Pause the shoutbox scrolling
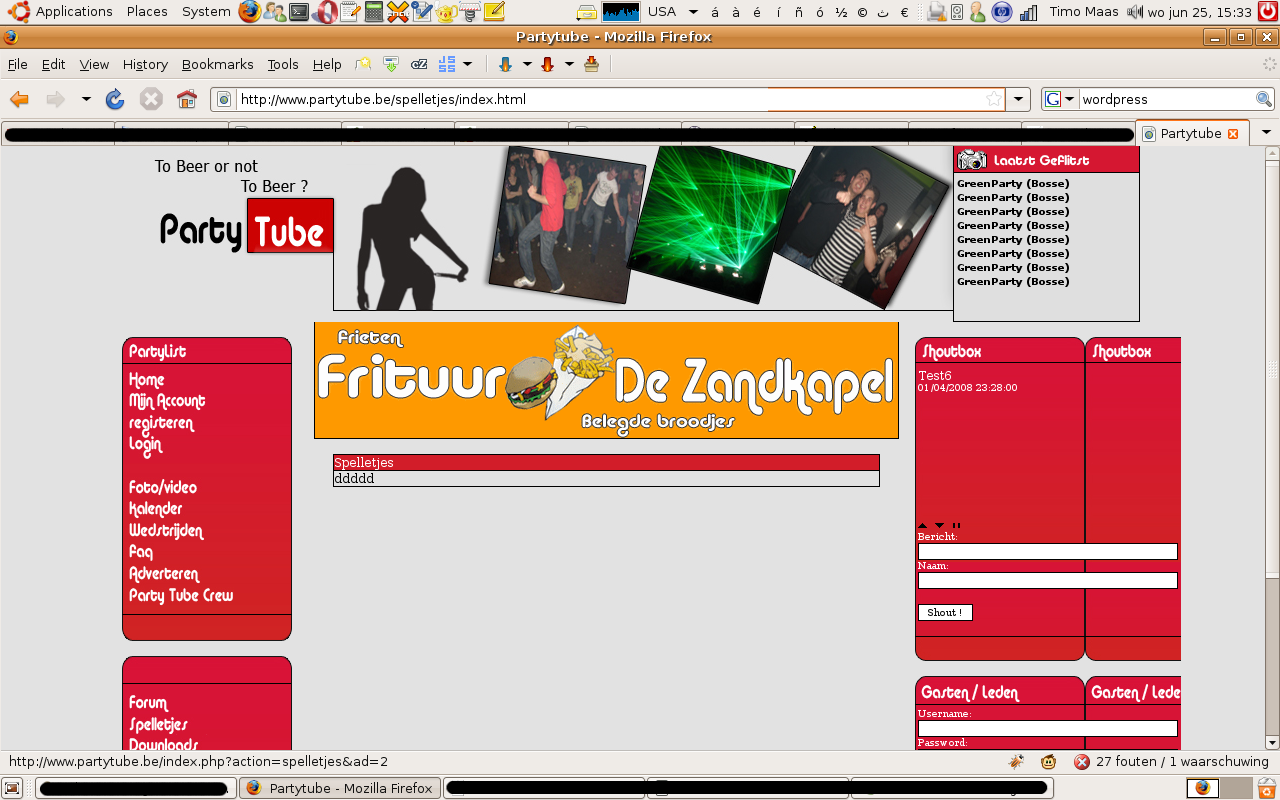Image resolution: width=1280 pixels, height=800 pixels. [x=956, y=525]
